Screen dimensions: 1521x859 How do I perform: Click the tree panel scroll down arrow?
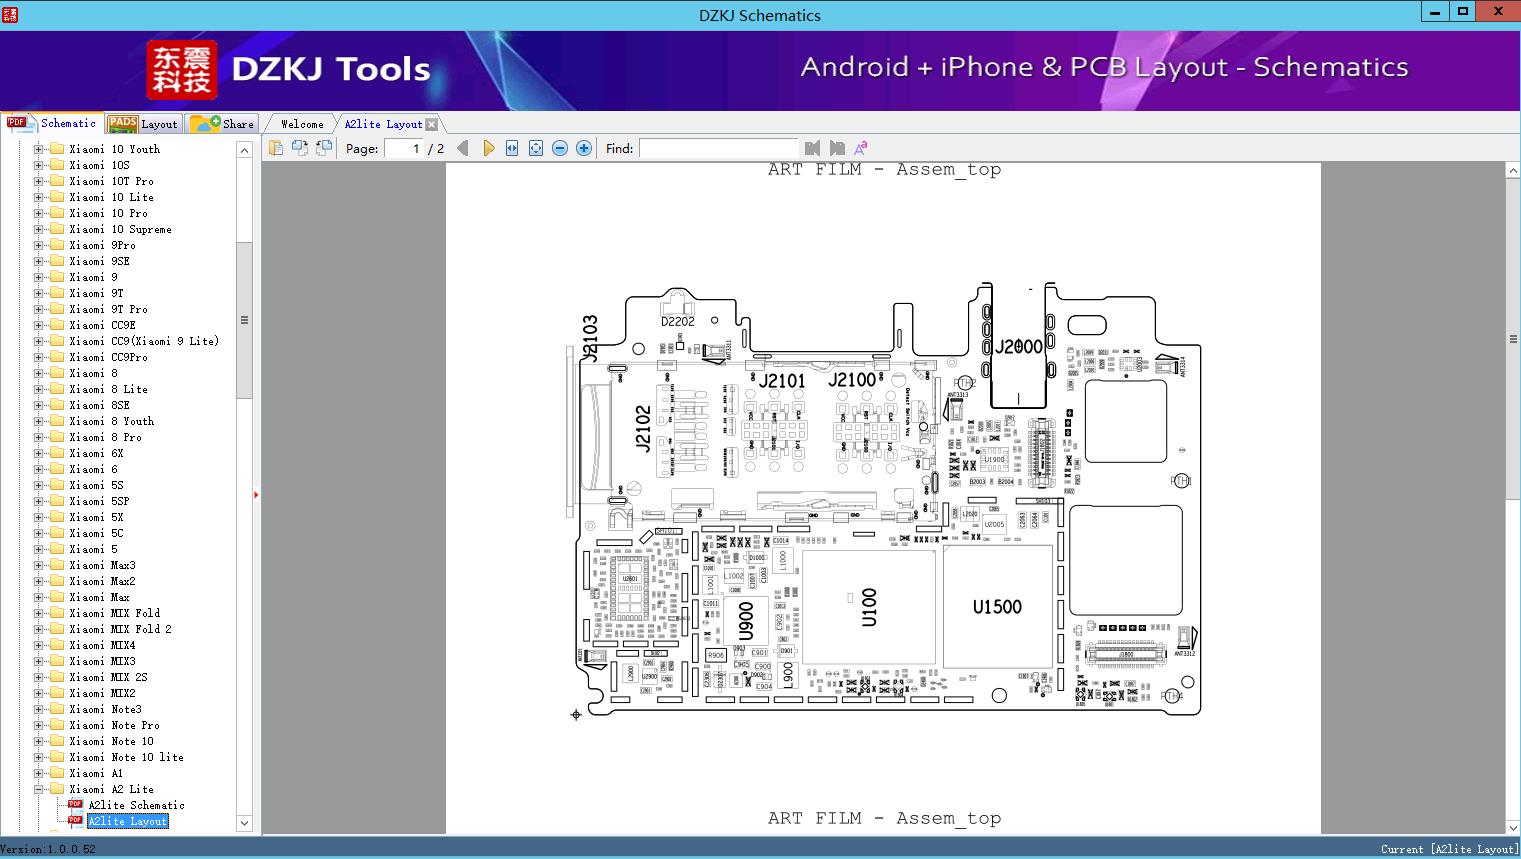(244, 823)
